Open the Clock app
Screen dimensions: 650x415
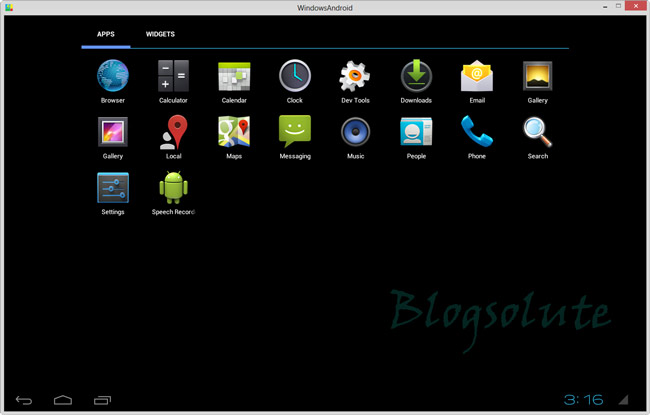295,81
